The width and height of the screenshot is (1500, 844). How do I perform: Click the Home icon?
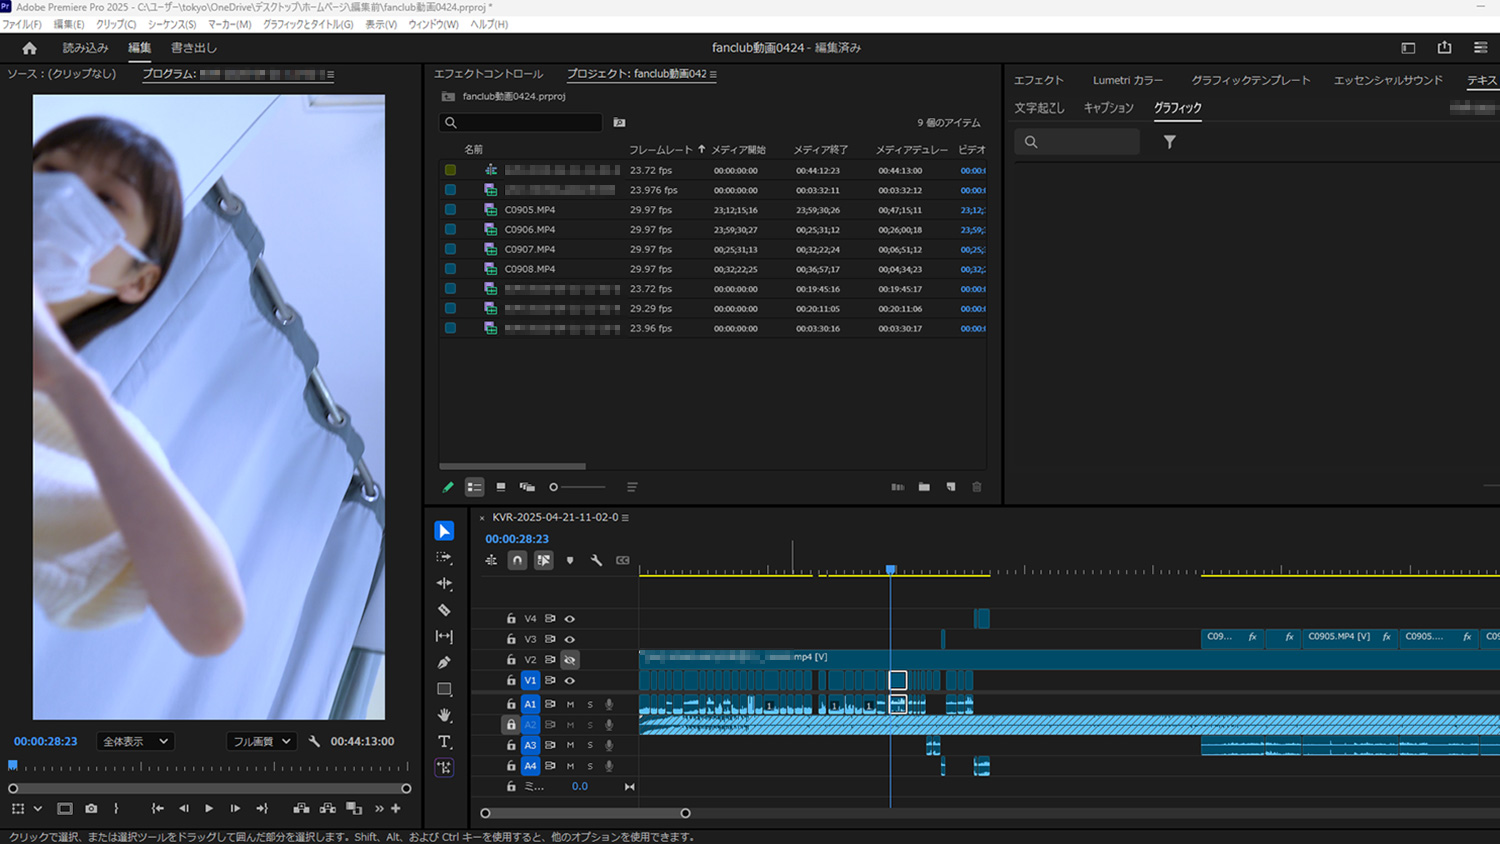coord(29,48)
